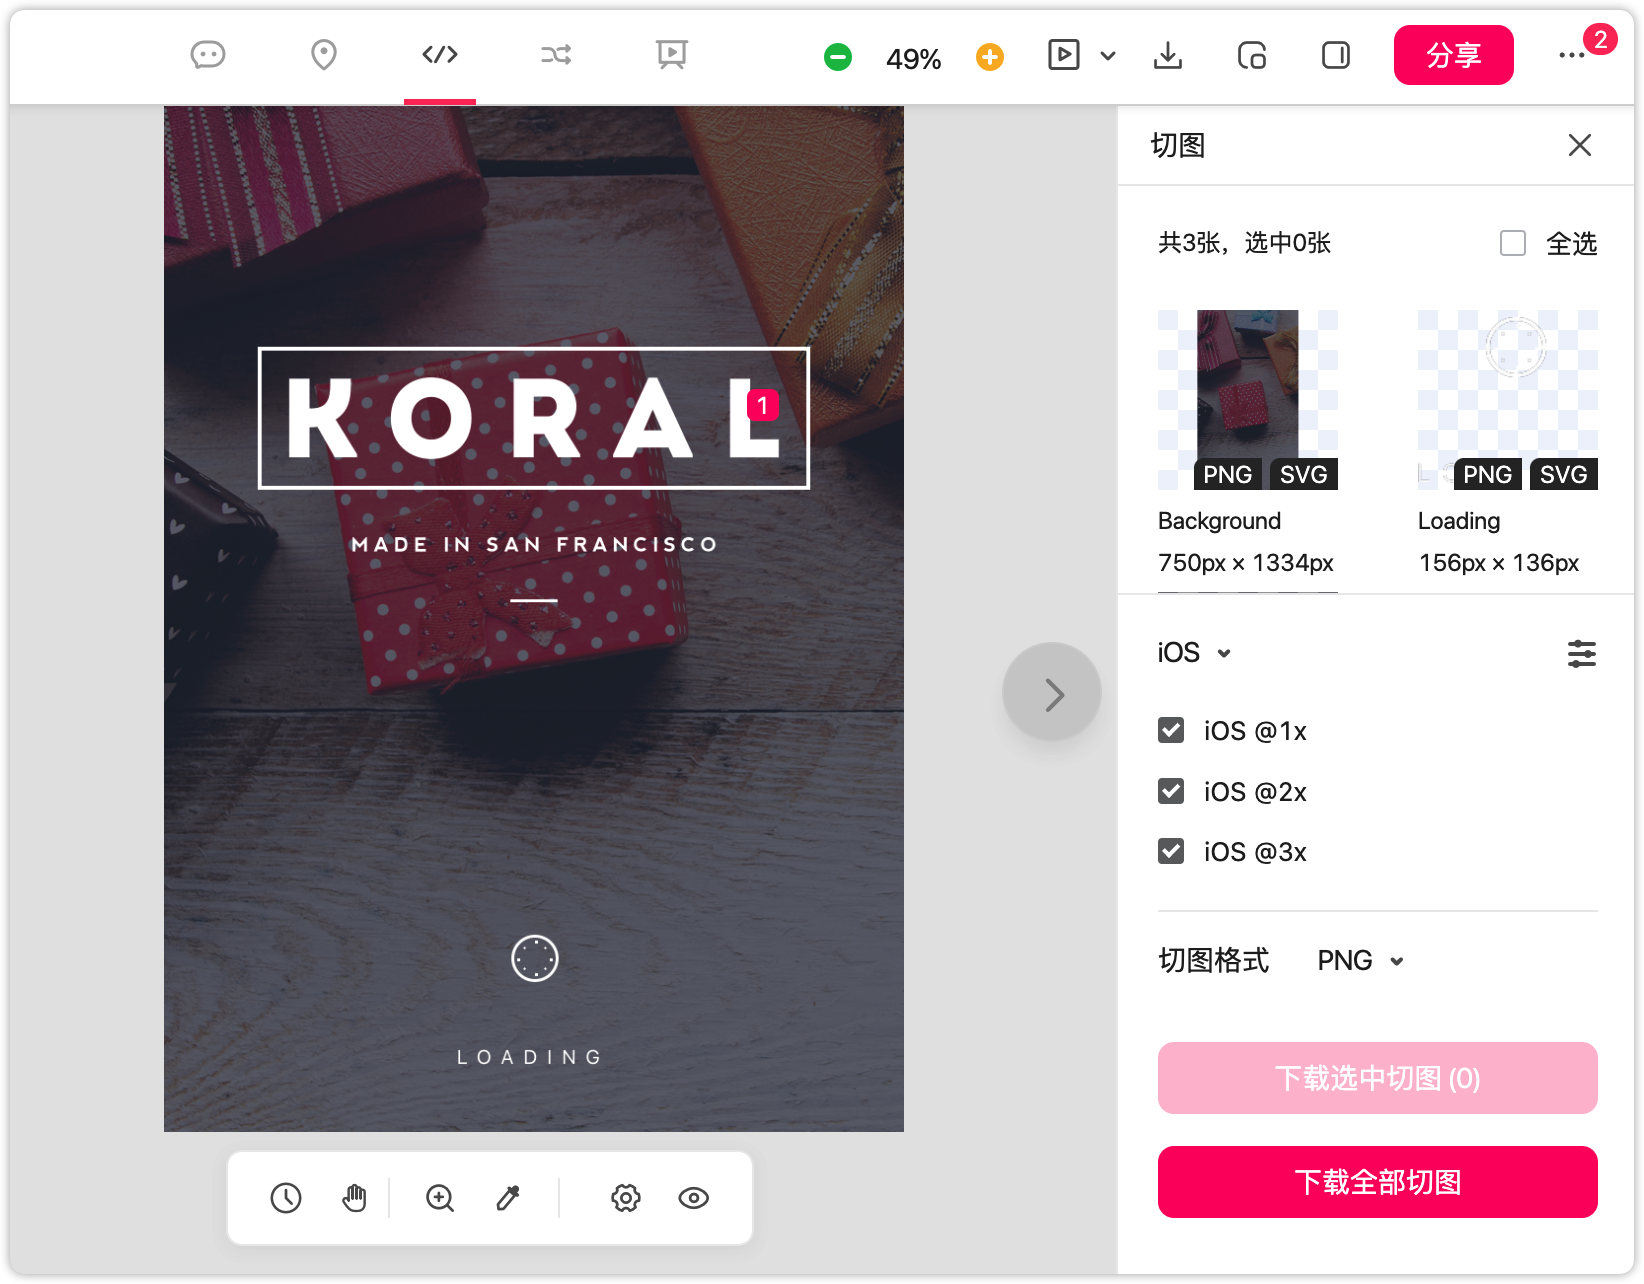Open the PNG slice format dropdown
1644x1284 pixels.
[1360, 961]
